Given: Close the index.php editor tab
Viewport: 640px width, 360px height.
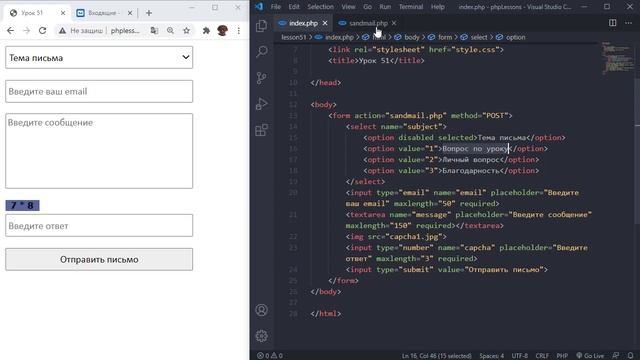Looking at the screenshot, I should [325, 23].
